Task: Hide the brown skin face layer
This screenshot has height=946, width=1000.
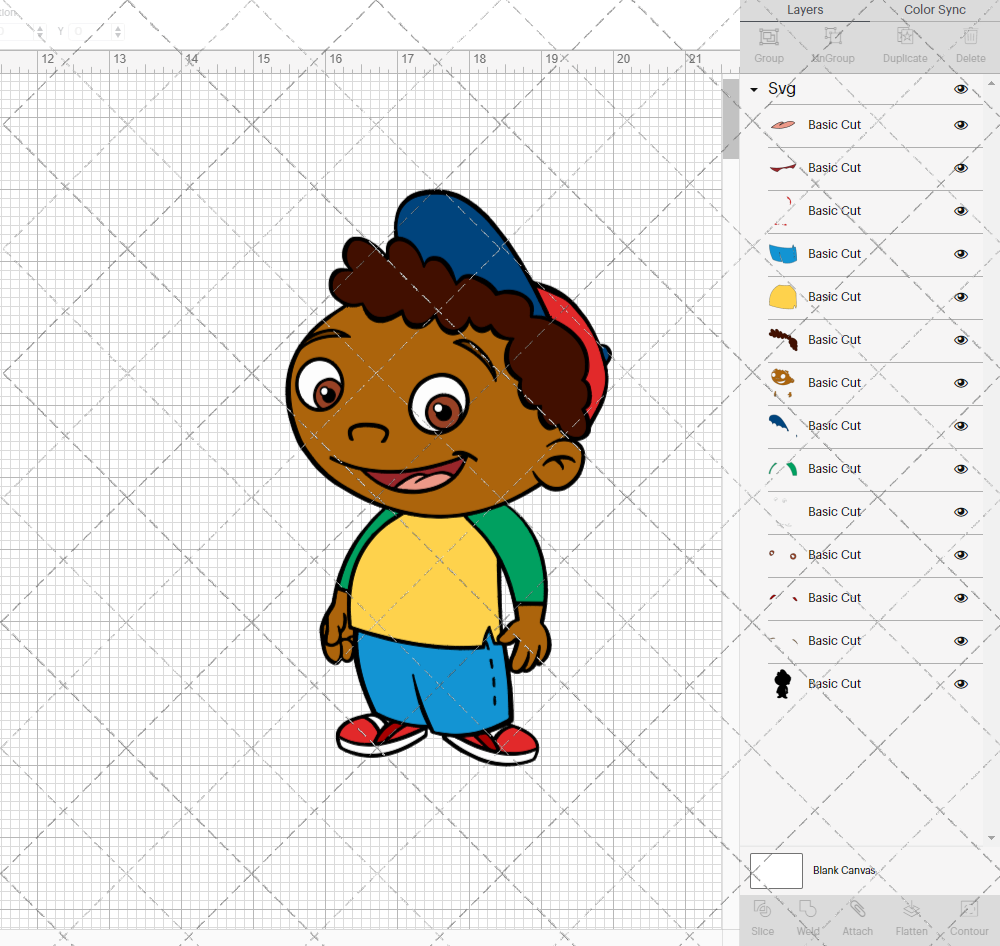Action: pyautogui.click(x=960, y=383)
